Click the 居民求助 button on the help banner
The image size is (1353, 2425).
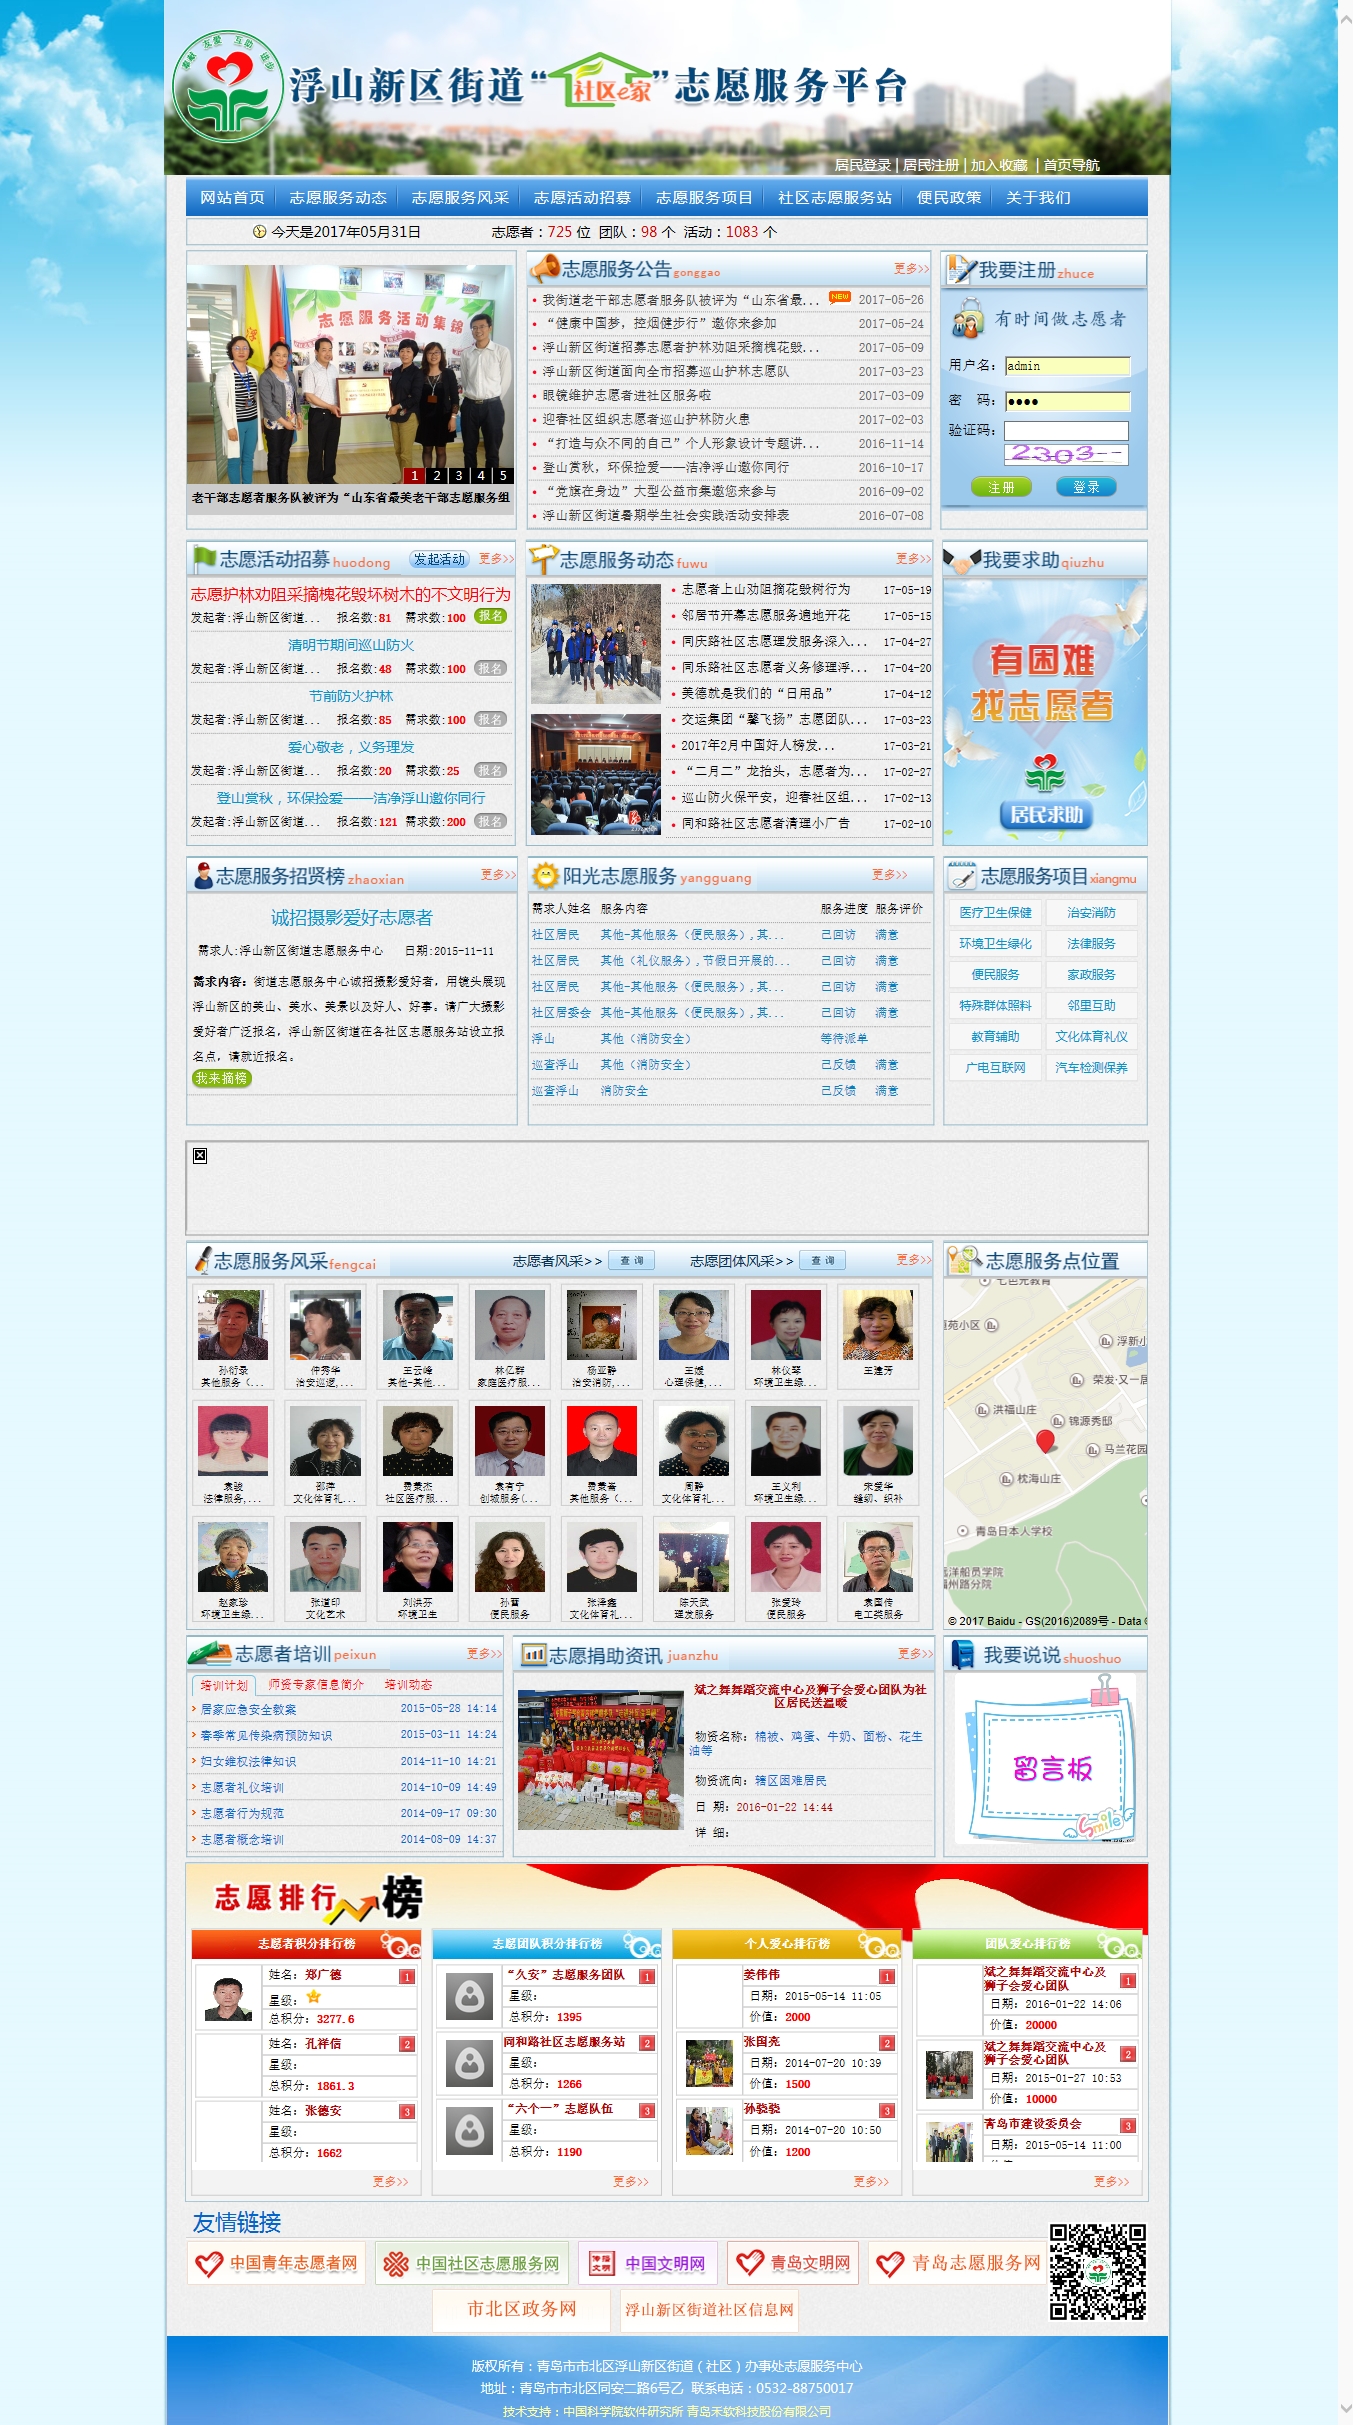(x=1045, y=814)
